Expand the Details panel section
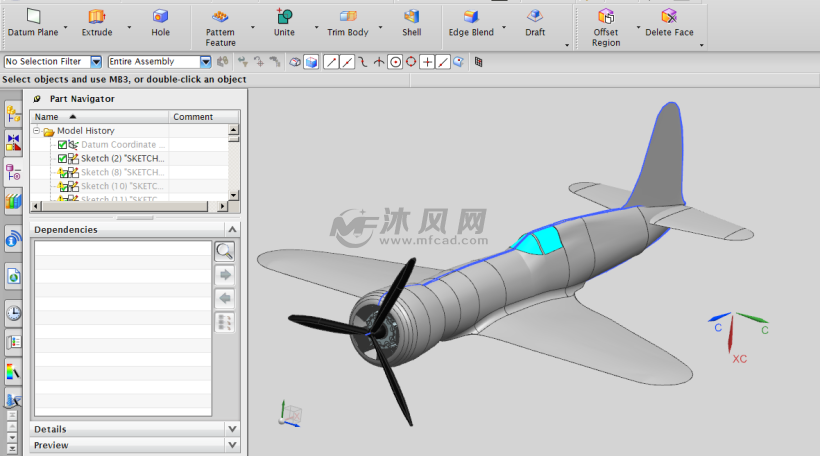 232,429
